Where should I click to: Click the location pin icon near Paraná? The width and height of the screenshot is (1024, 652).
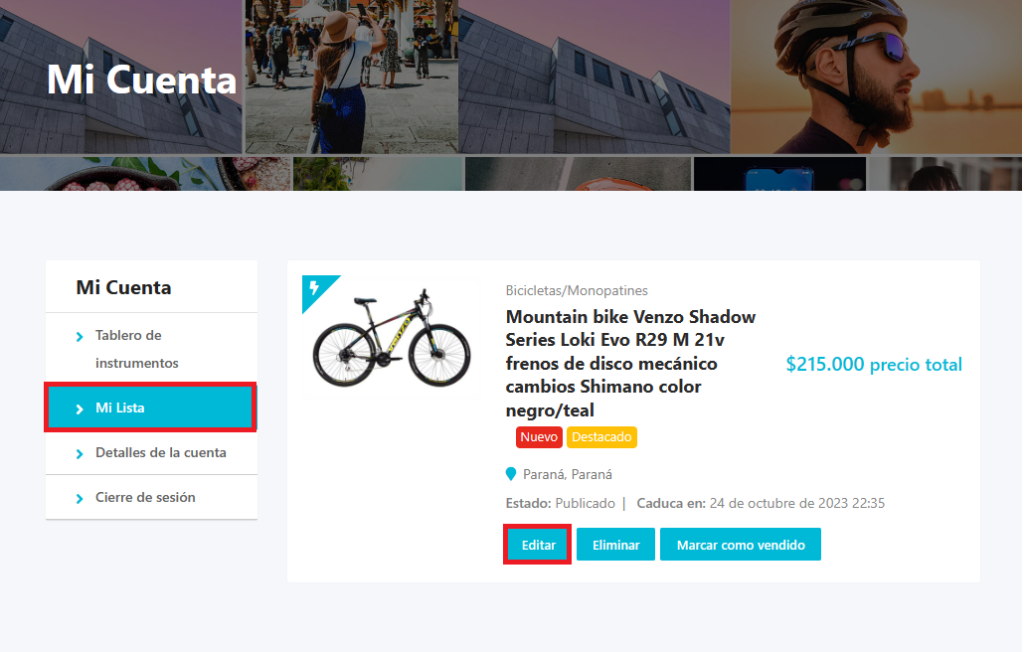(511, 474)
